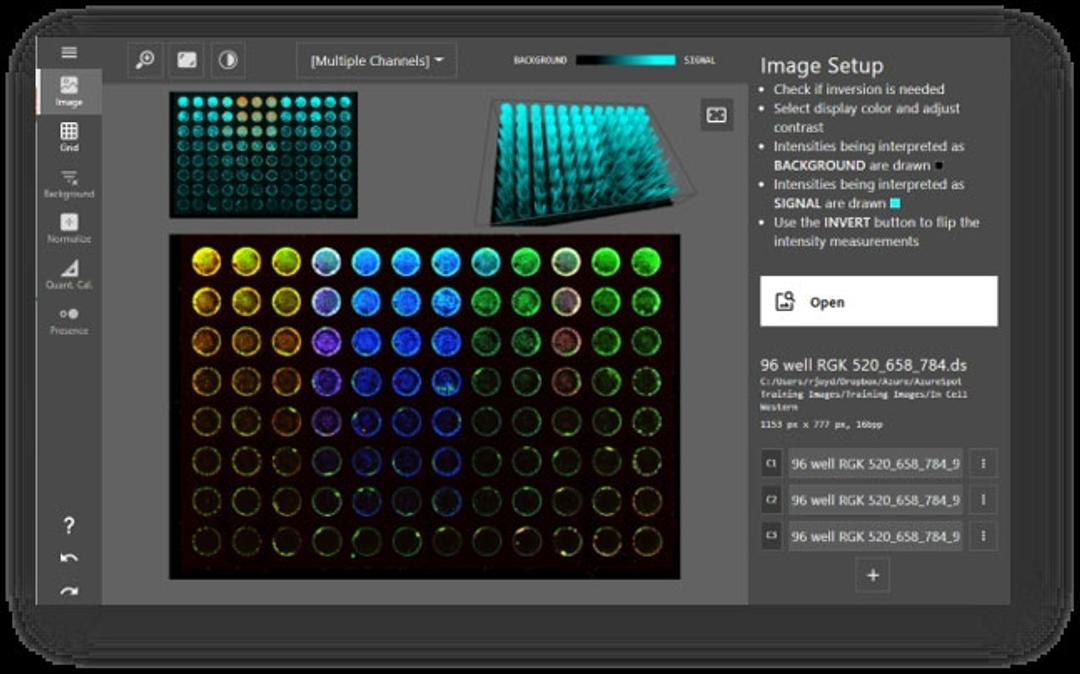Viewport: 1080px width, 674px height.
Task: Click the C2 channel file name field
Action: (875, 500)
